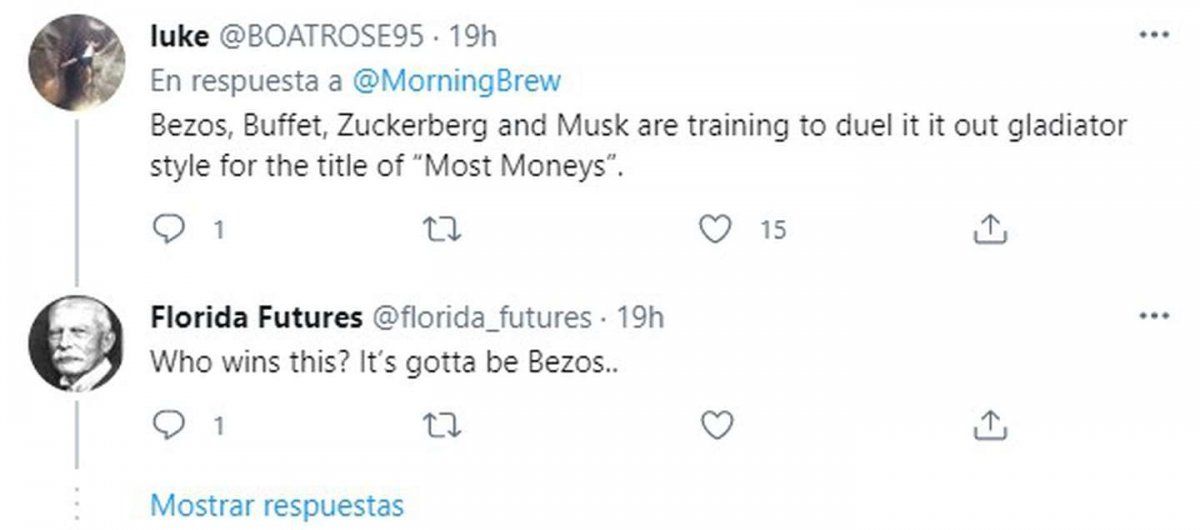The width and height of the screenshot is (1200, 530).
Task: Open the @florida_futures handle
Action: 482,318
